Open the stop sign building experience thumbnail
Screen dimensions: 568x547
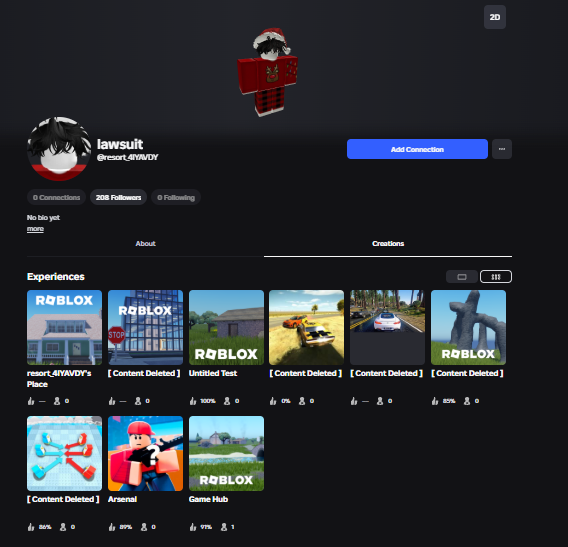[145, 327]
